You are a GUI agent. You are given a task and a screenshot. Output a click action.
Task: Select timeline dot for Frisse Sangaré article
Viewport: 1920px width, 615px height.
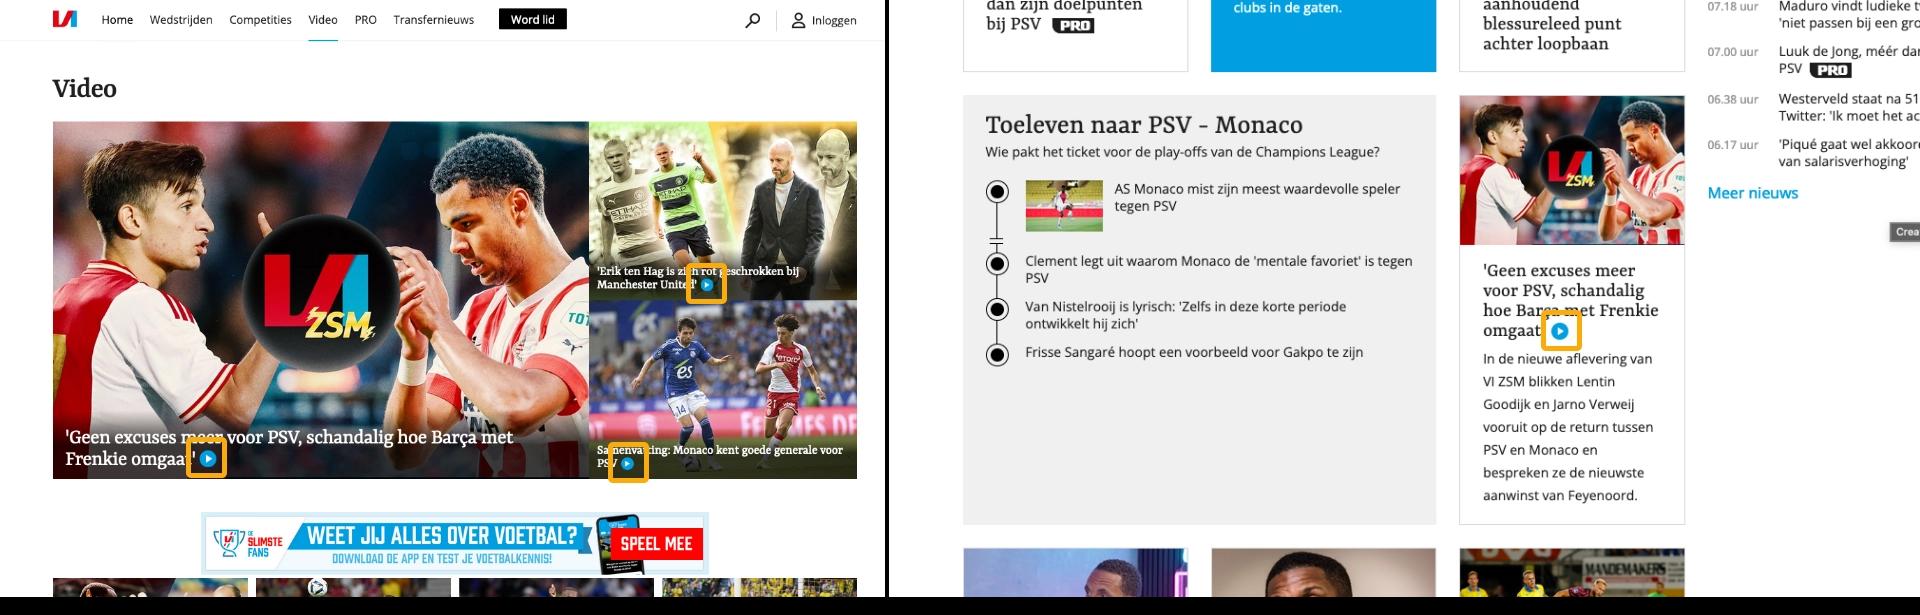(997, 354)
